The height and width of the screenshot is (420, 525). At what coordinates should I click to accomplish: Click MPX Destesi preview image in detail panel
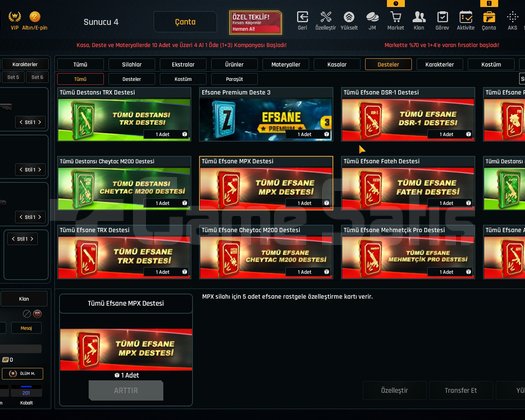click(x=126, y=349)
